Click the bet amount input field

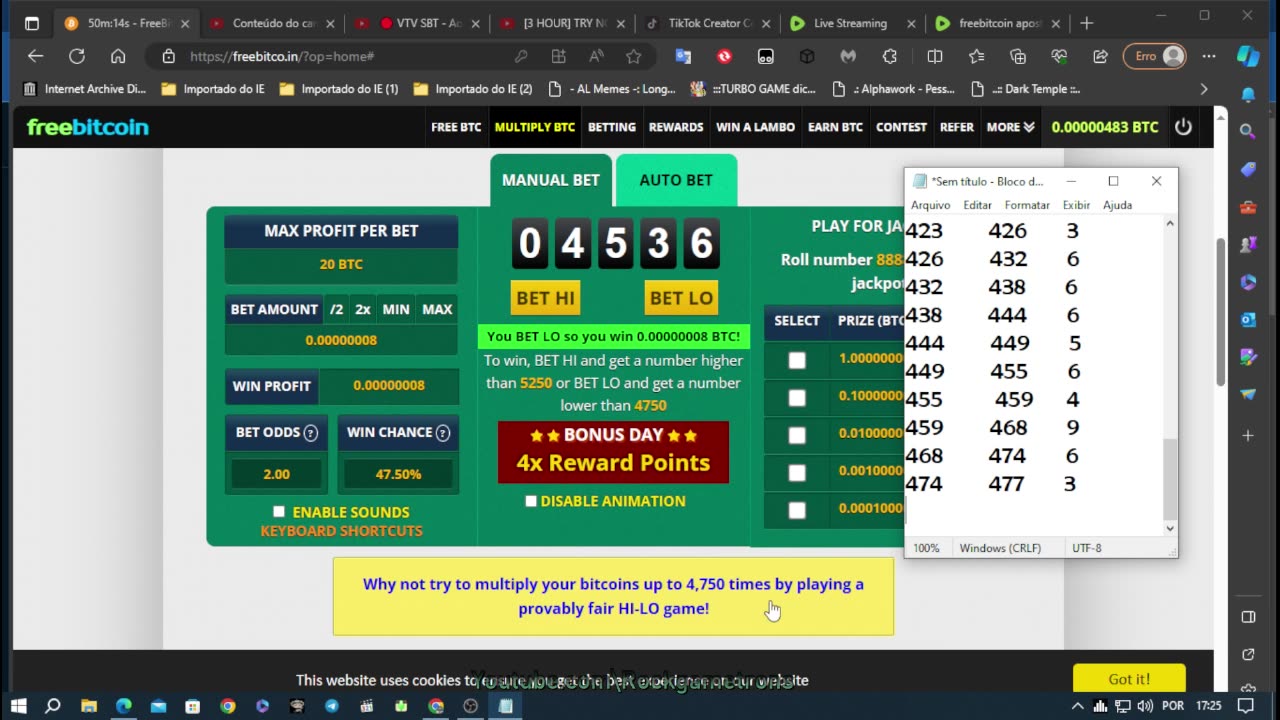pos(341,340)
